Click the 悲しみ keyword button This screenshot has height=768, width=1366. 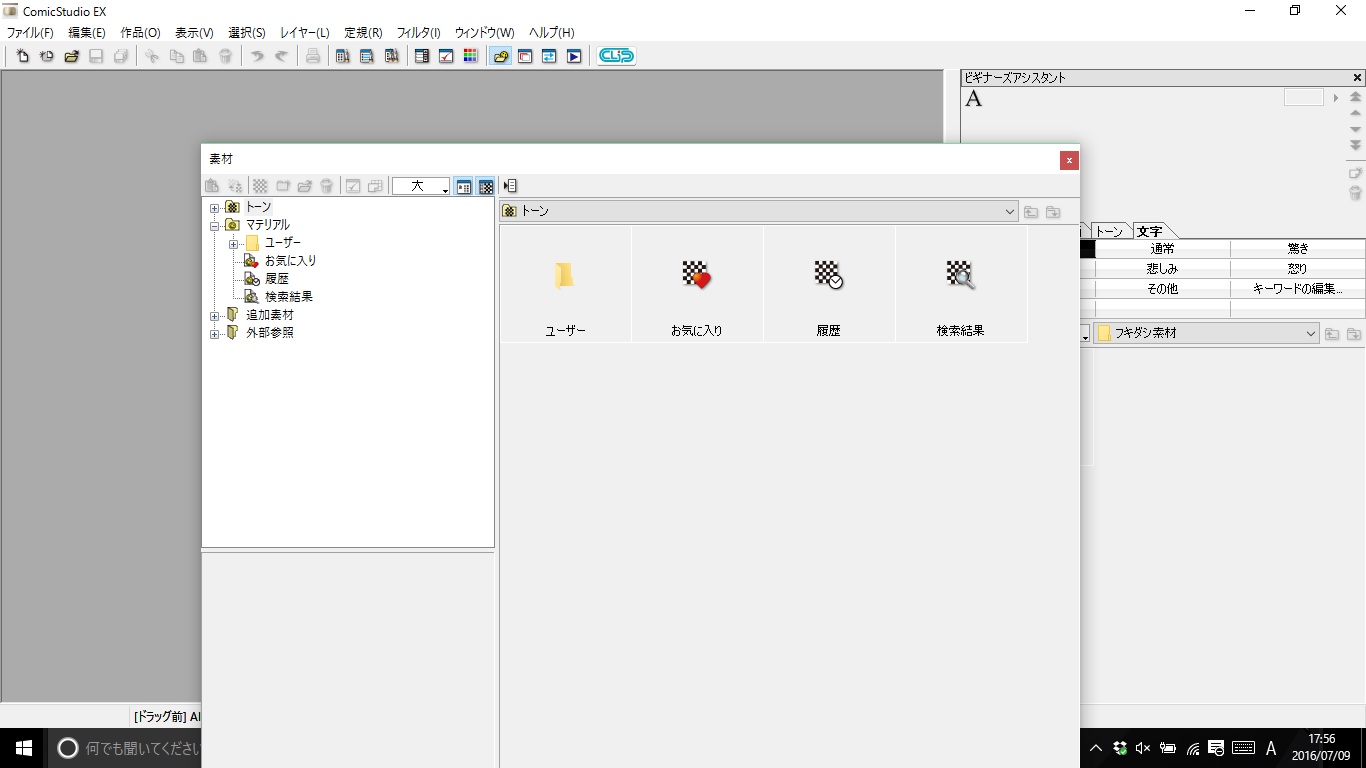(x=1163, y=269)
